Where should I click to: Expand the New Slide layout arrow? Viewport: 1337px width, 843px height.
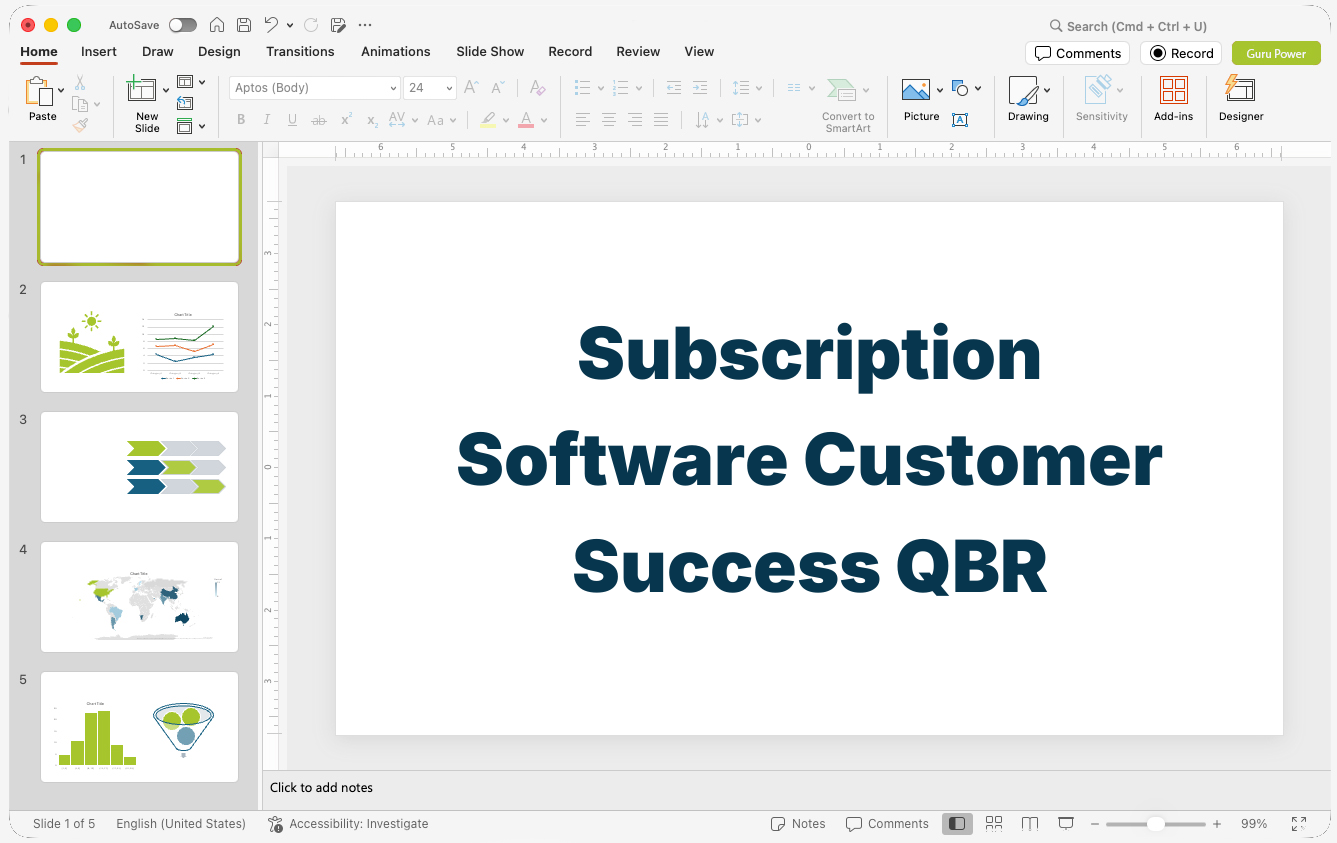pos(166,90)
